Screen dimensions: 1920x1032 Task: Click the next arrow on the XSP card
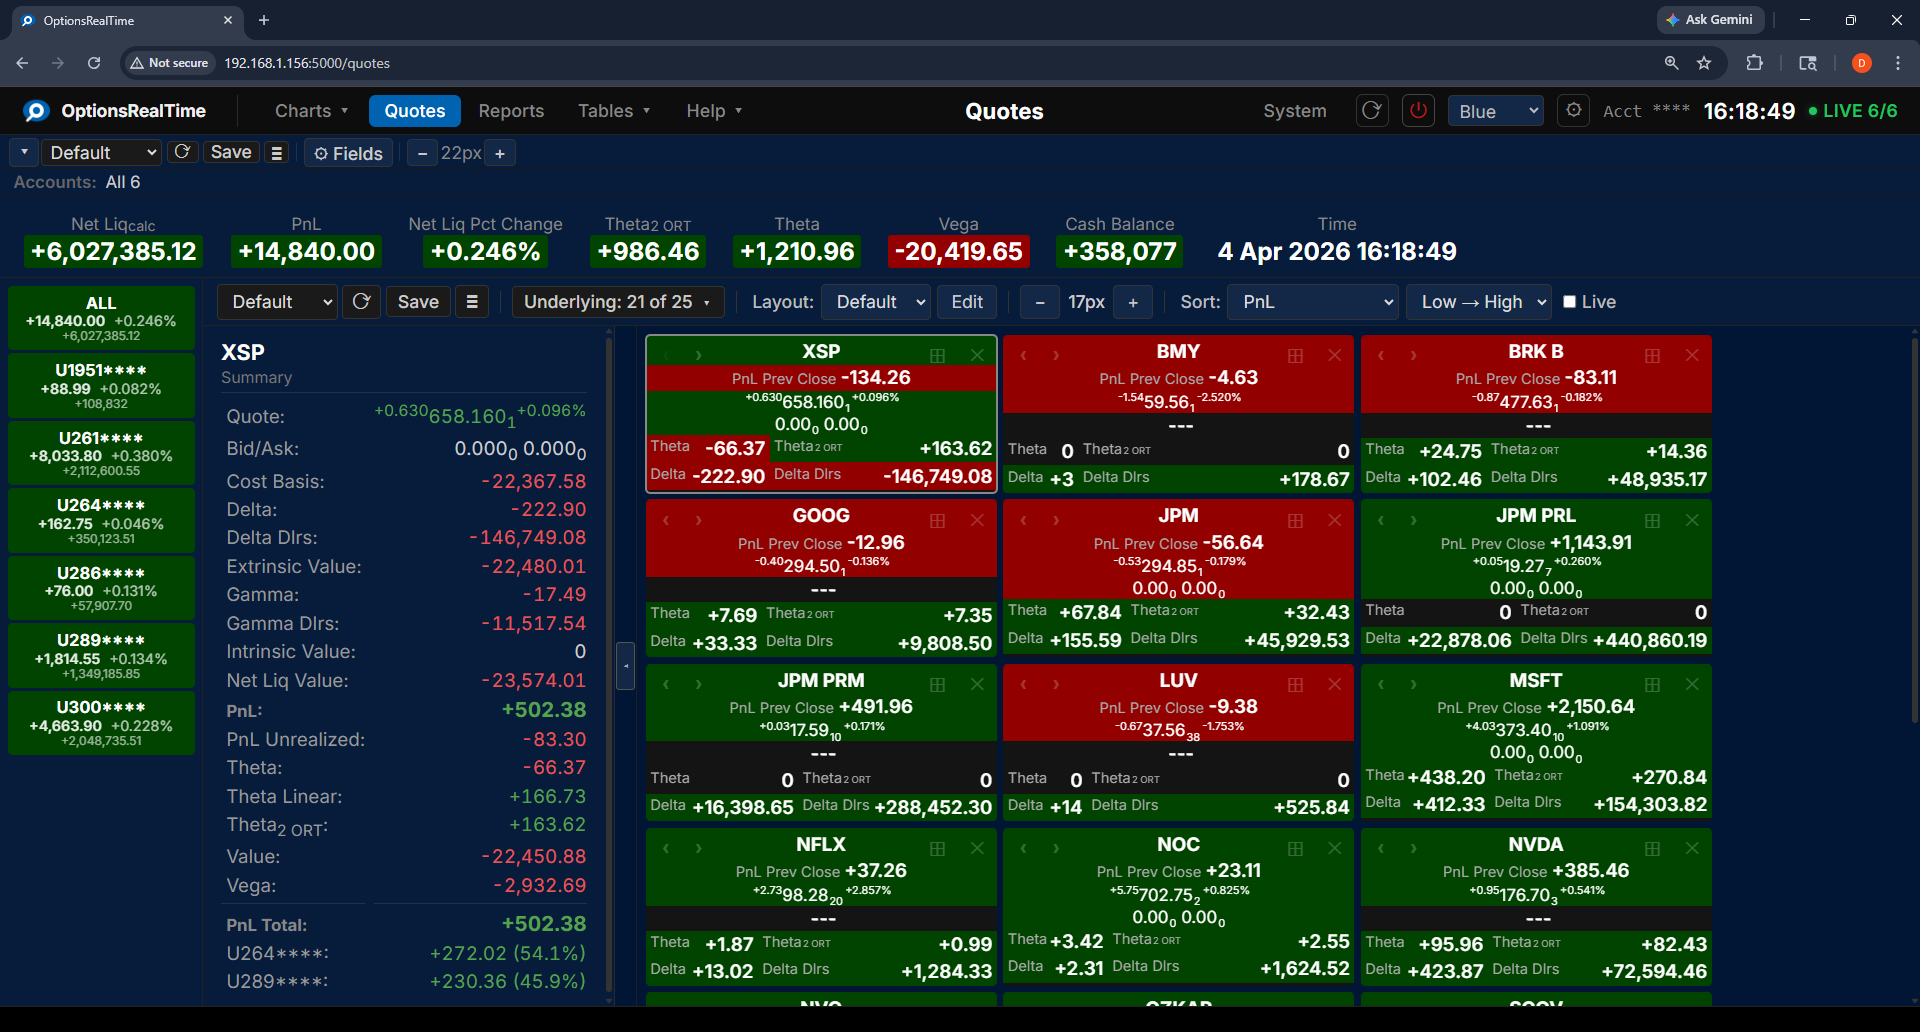point(698,355)
